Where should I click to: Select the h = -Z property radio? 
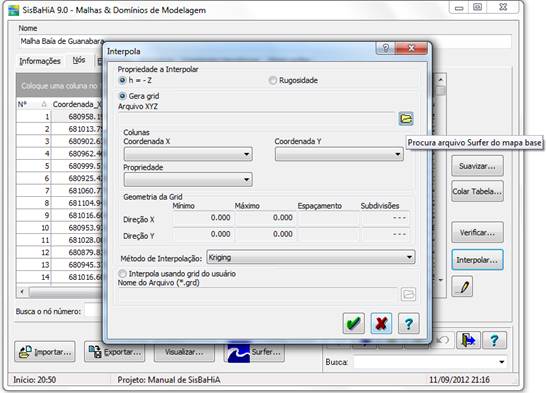[122, 80]
